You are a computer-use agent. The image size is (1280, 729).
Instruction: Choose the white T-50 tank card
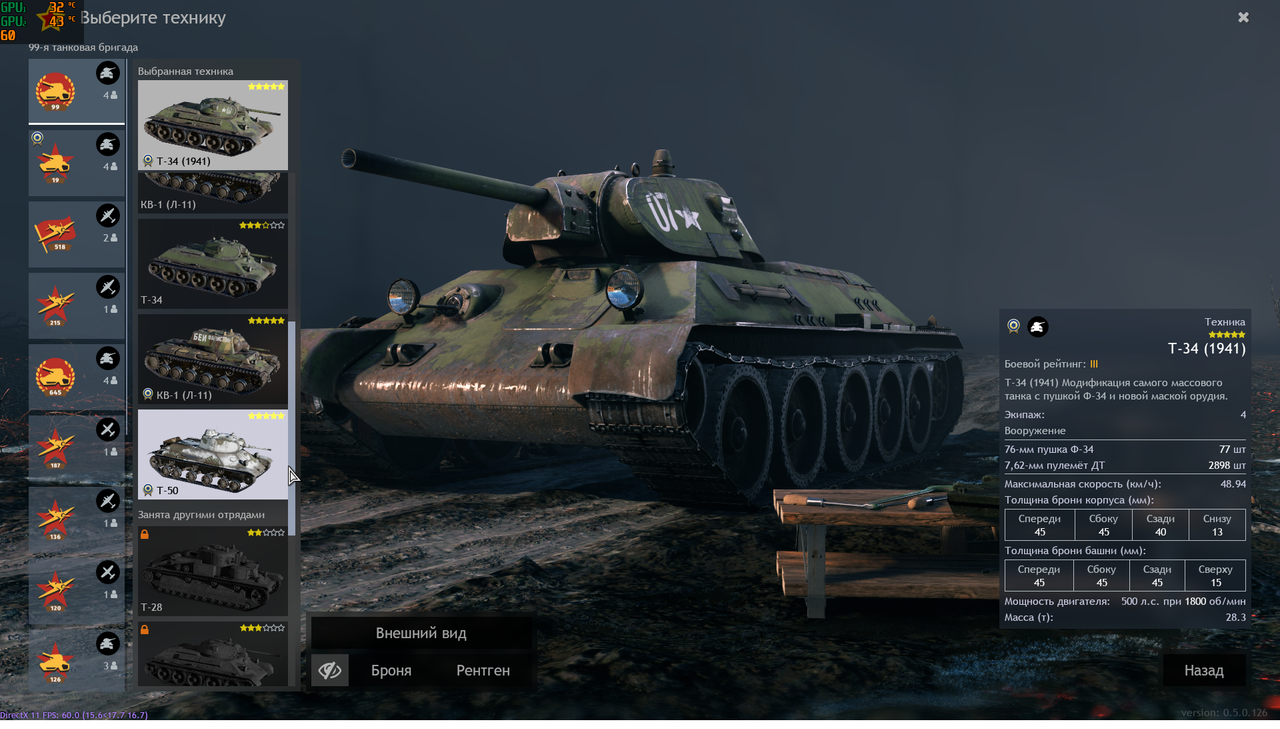(x=213, y=454)
